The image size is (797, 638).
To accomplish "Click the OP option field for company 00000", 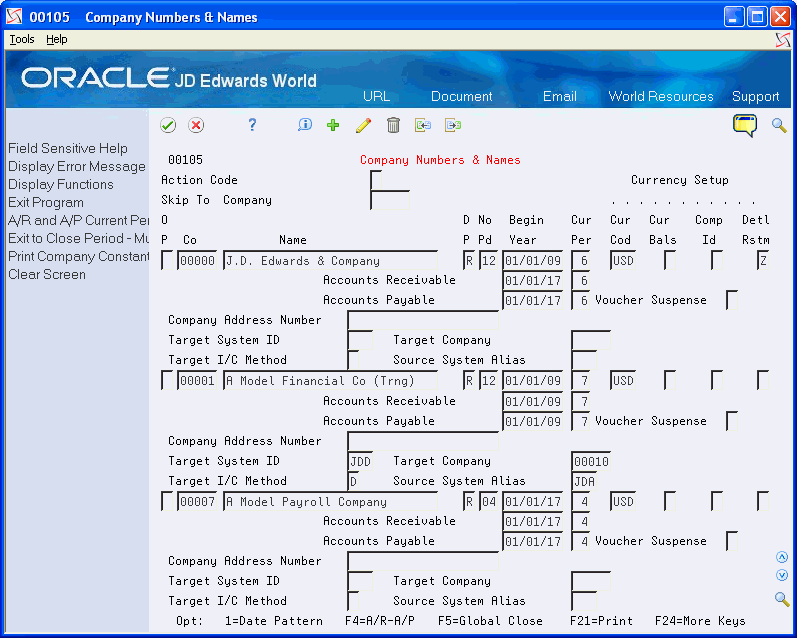I will (x=167, y=260).
